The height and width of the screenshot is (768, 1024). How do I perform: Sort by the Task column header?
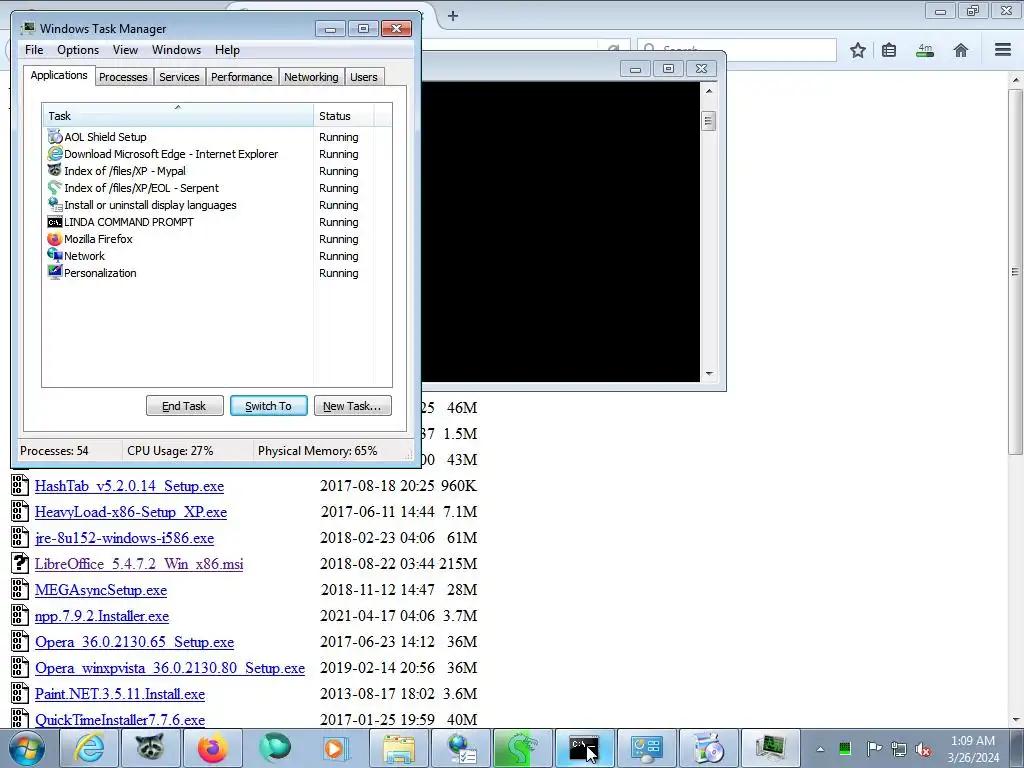tap(178, 116)
